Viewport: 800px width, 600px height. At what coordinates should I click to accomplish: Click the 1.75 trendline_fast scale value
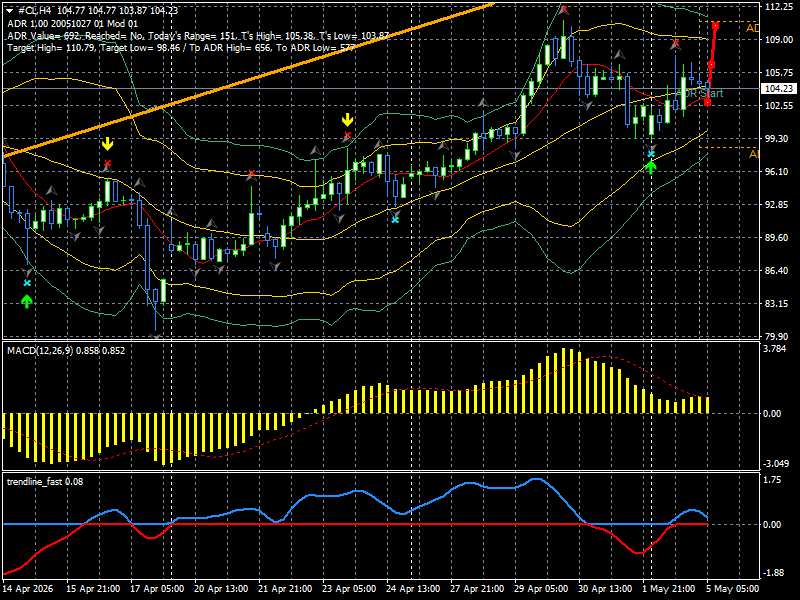pos(772,480)
